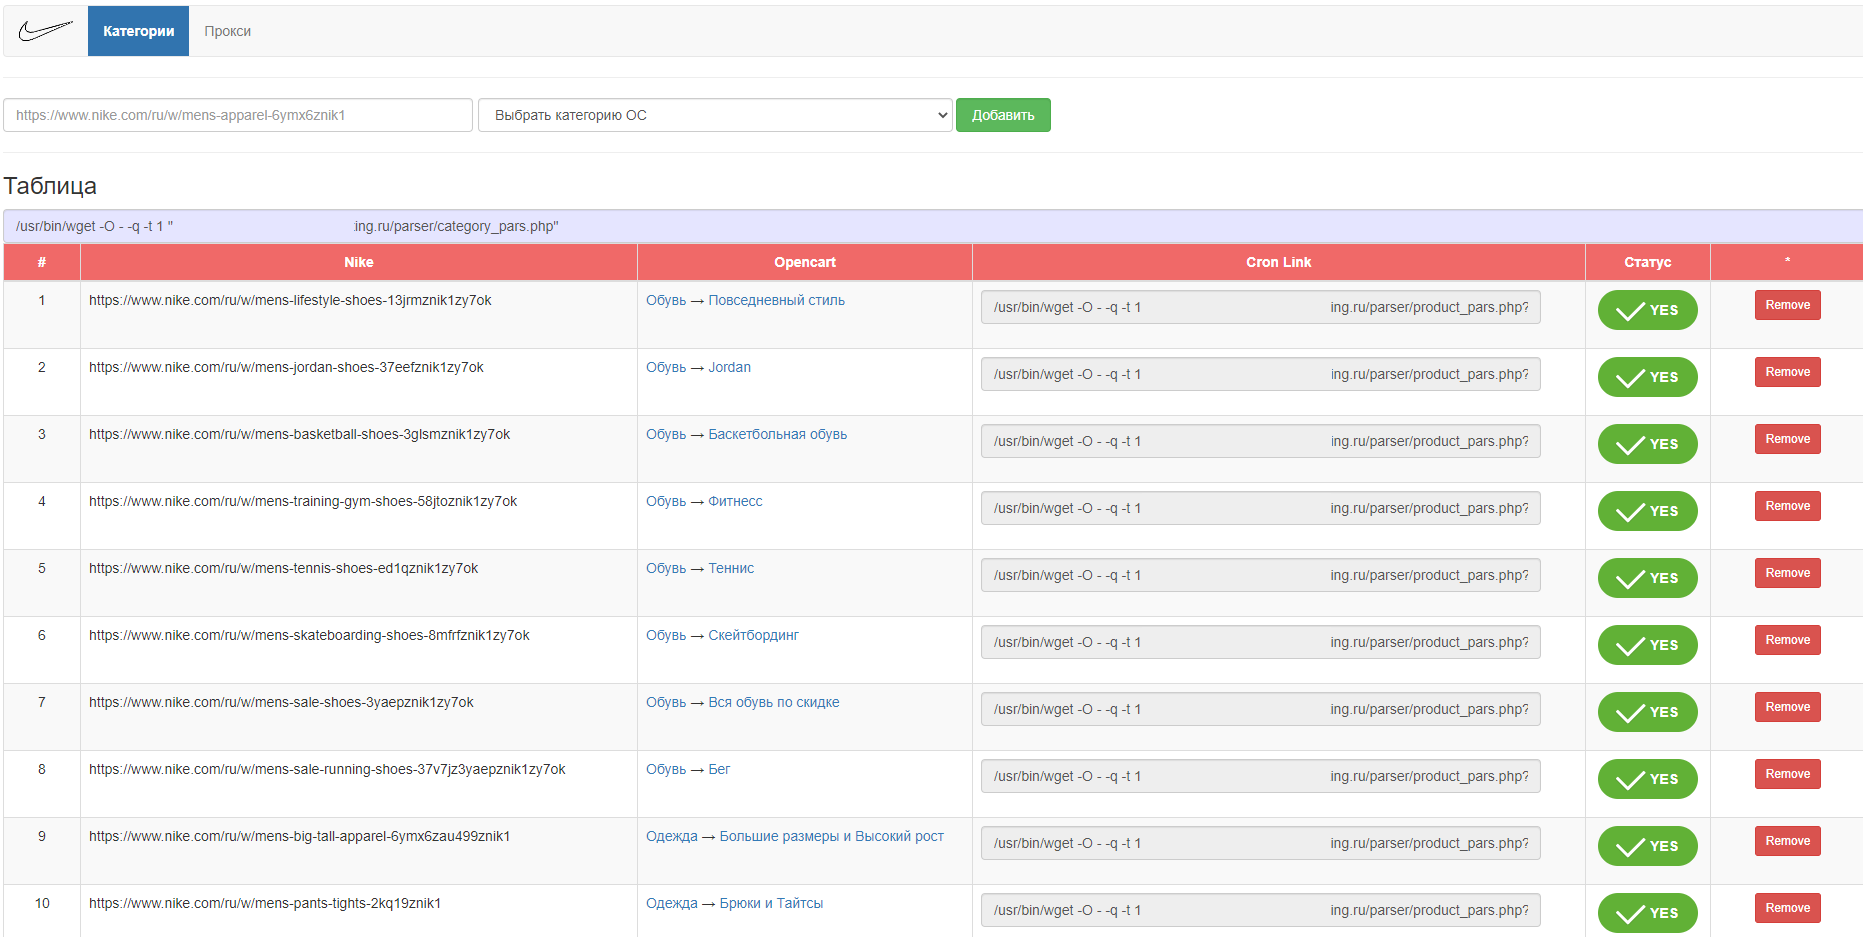Screen dimensions: 1863x937
Task: Open the Теннис category link
Action: click(731, 568)
